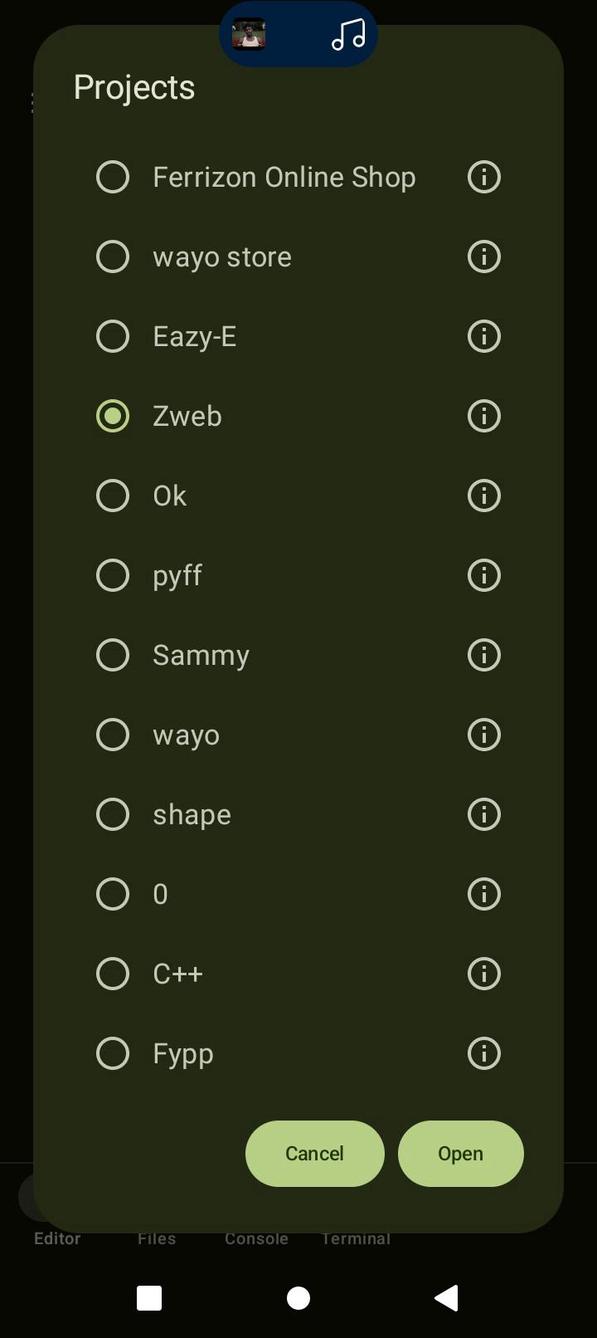Tap the video thumbnail in the status bar
The width and height of the screenshot is (597, 1338).
tap(248, 35)
